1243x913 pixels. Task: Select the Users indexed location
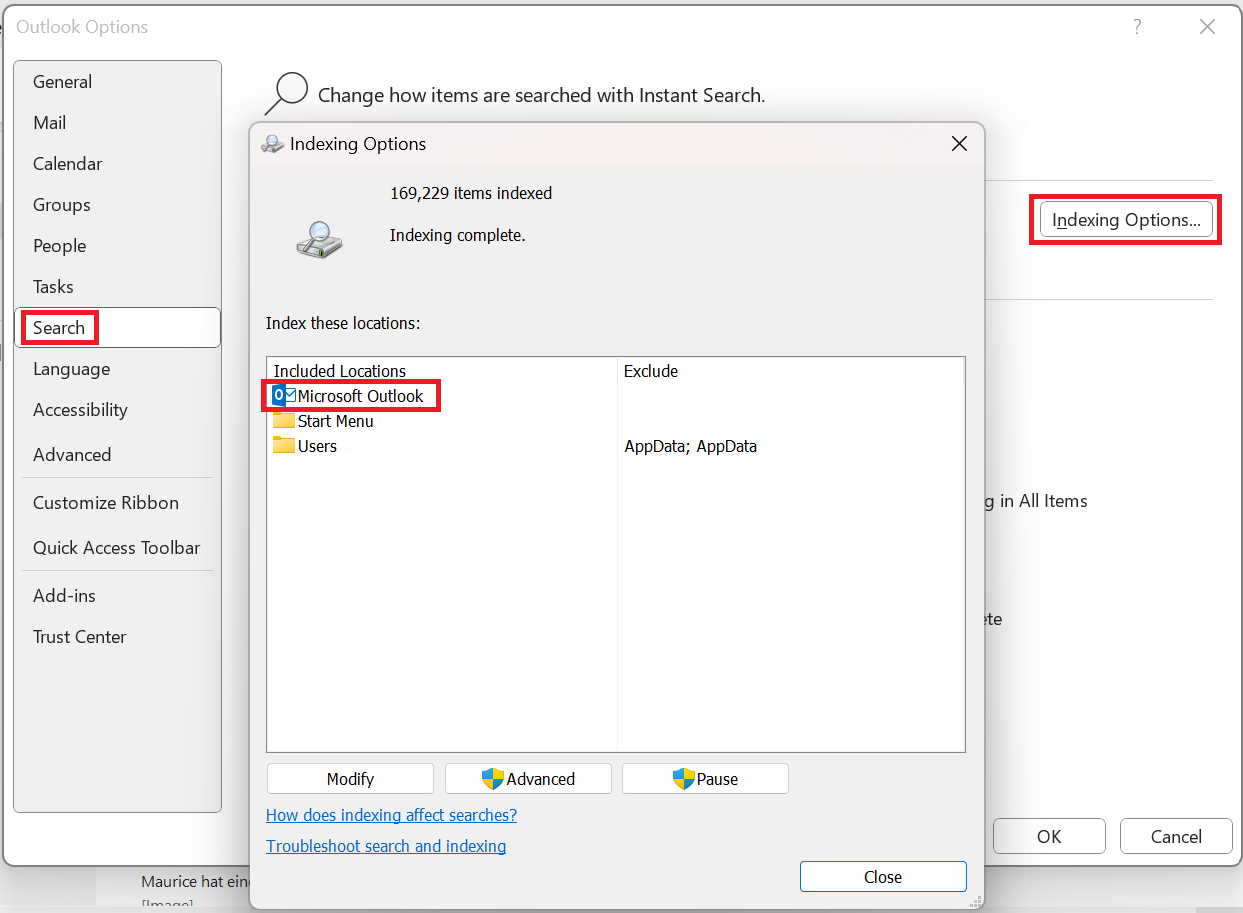[317, 446]
